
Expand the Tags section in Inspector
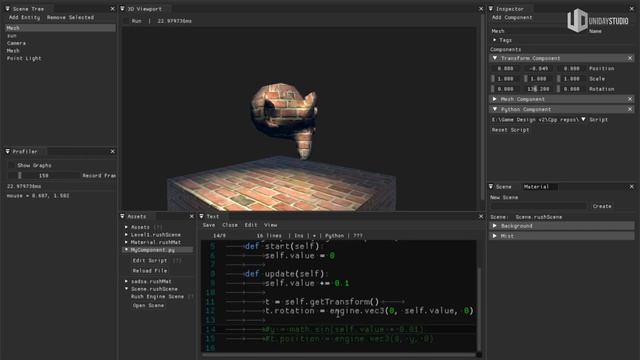[494, 40]
